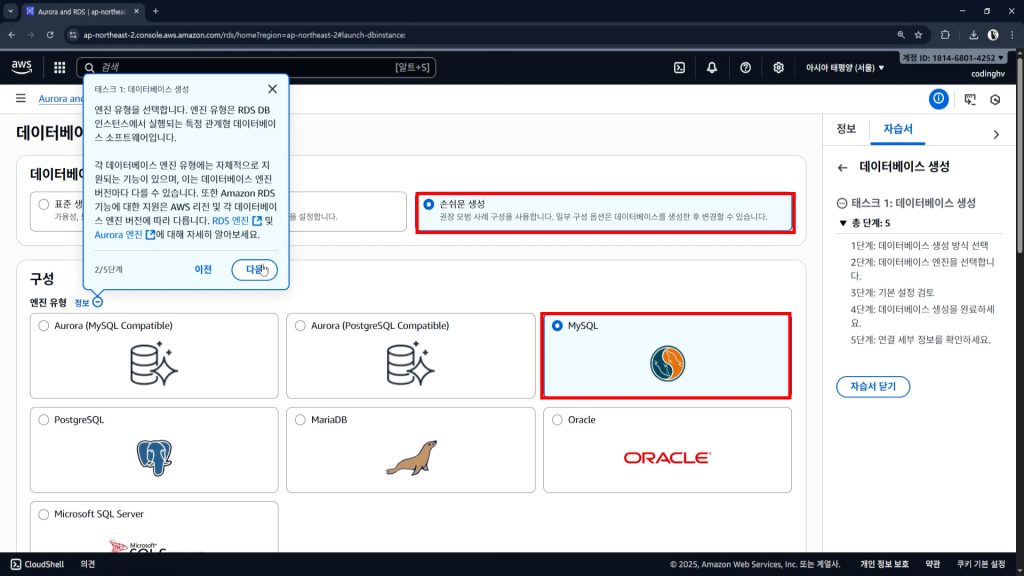Click the Aurora PostgreSQL database sparkle icon
The width and height of the screenshot is (1024, 576).
coord(410,364)
